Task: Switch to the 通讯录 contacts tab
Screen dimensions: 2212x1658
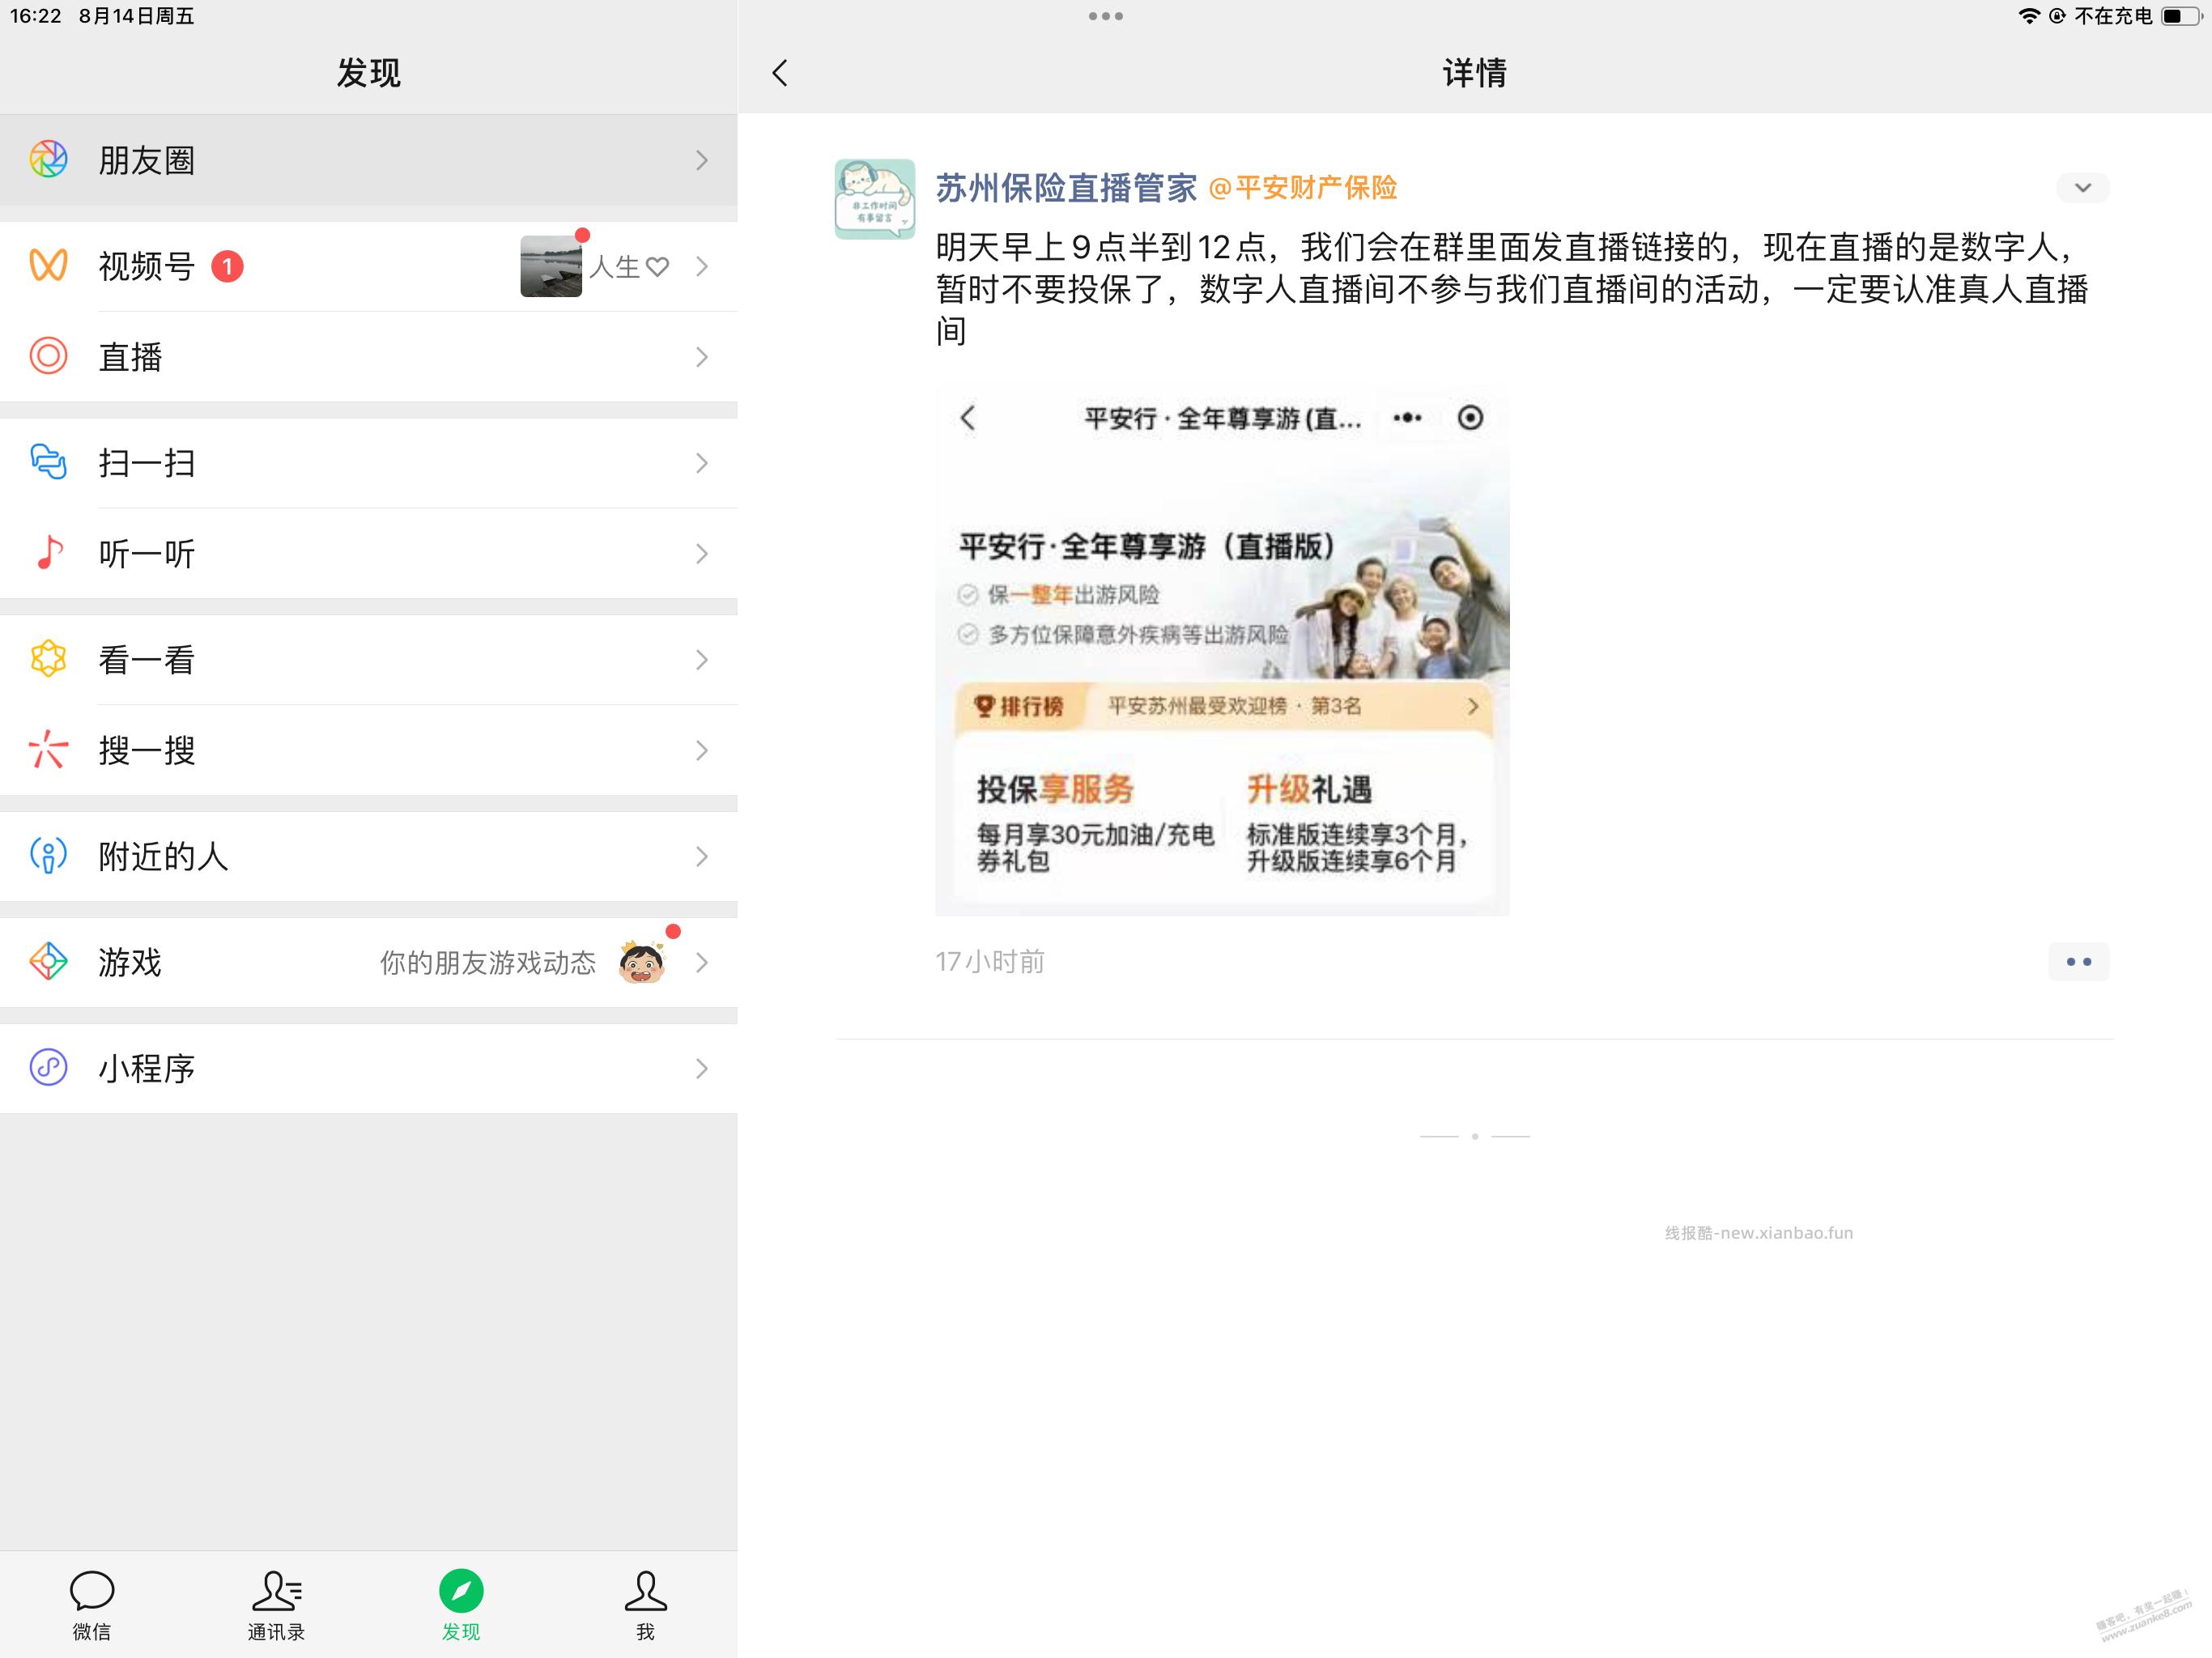Action: click(x=276, y=1605)
